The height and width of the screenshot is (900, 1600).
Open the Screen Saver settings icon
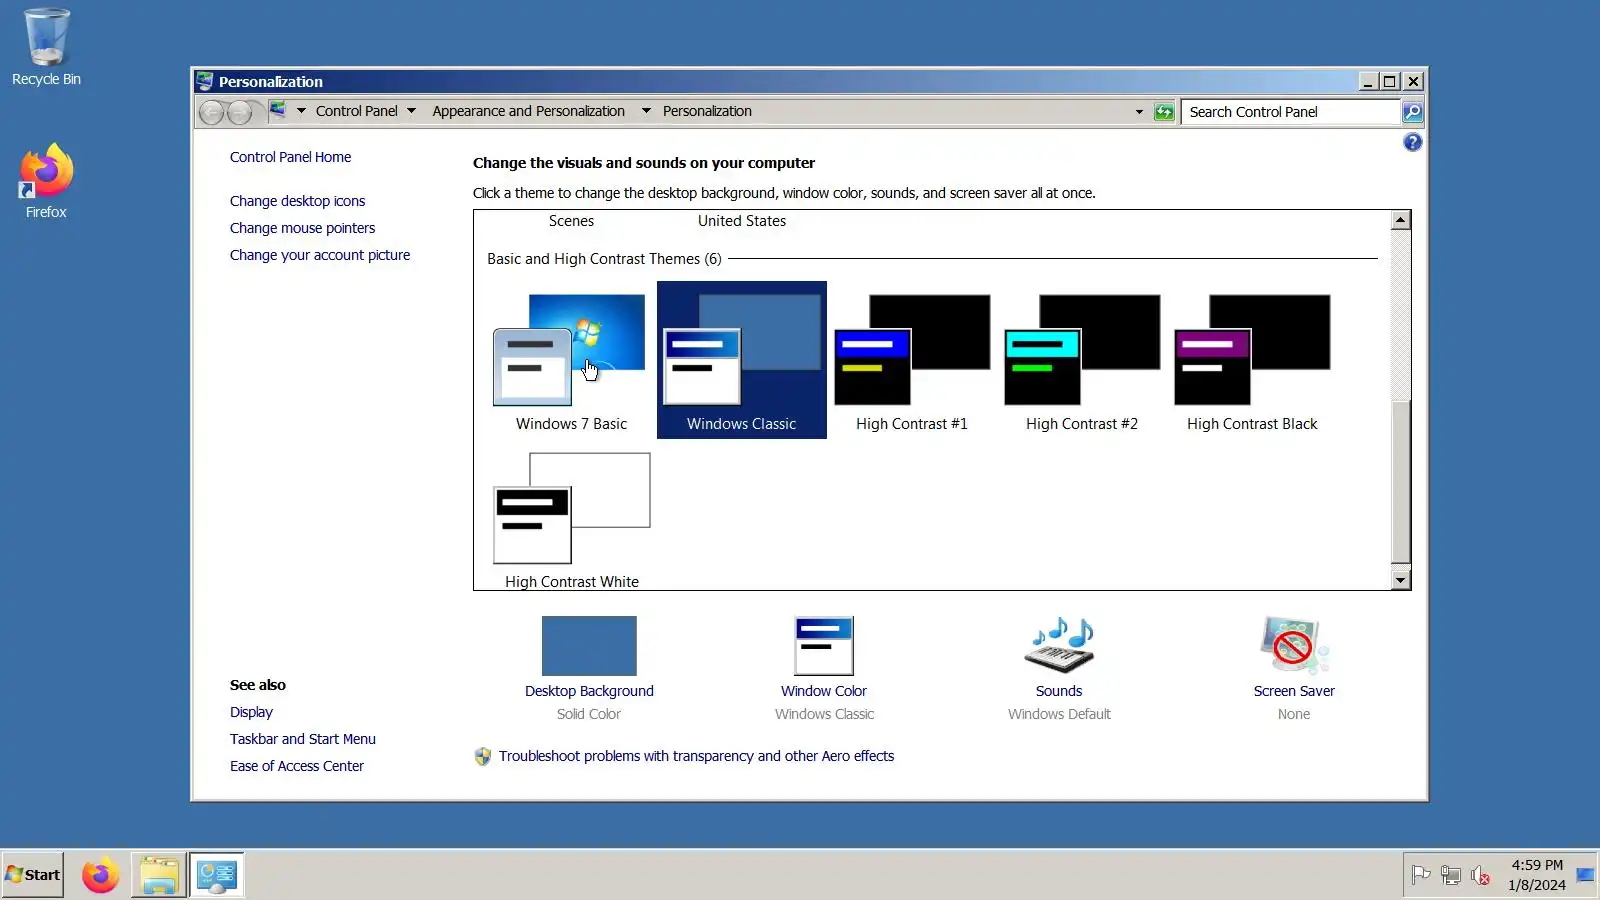[1294, 646]
